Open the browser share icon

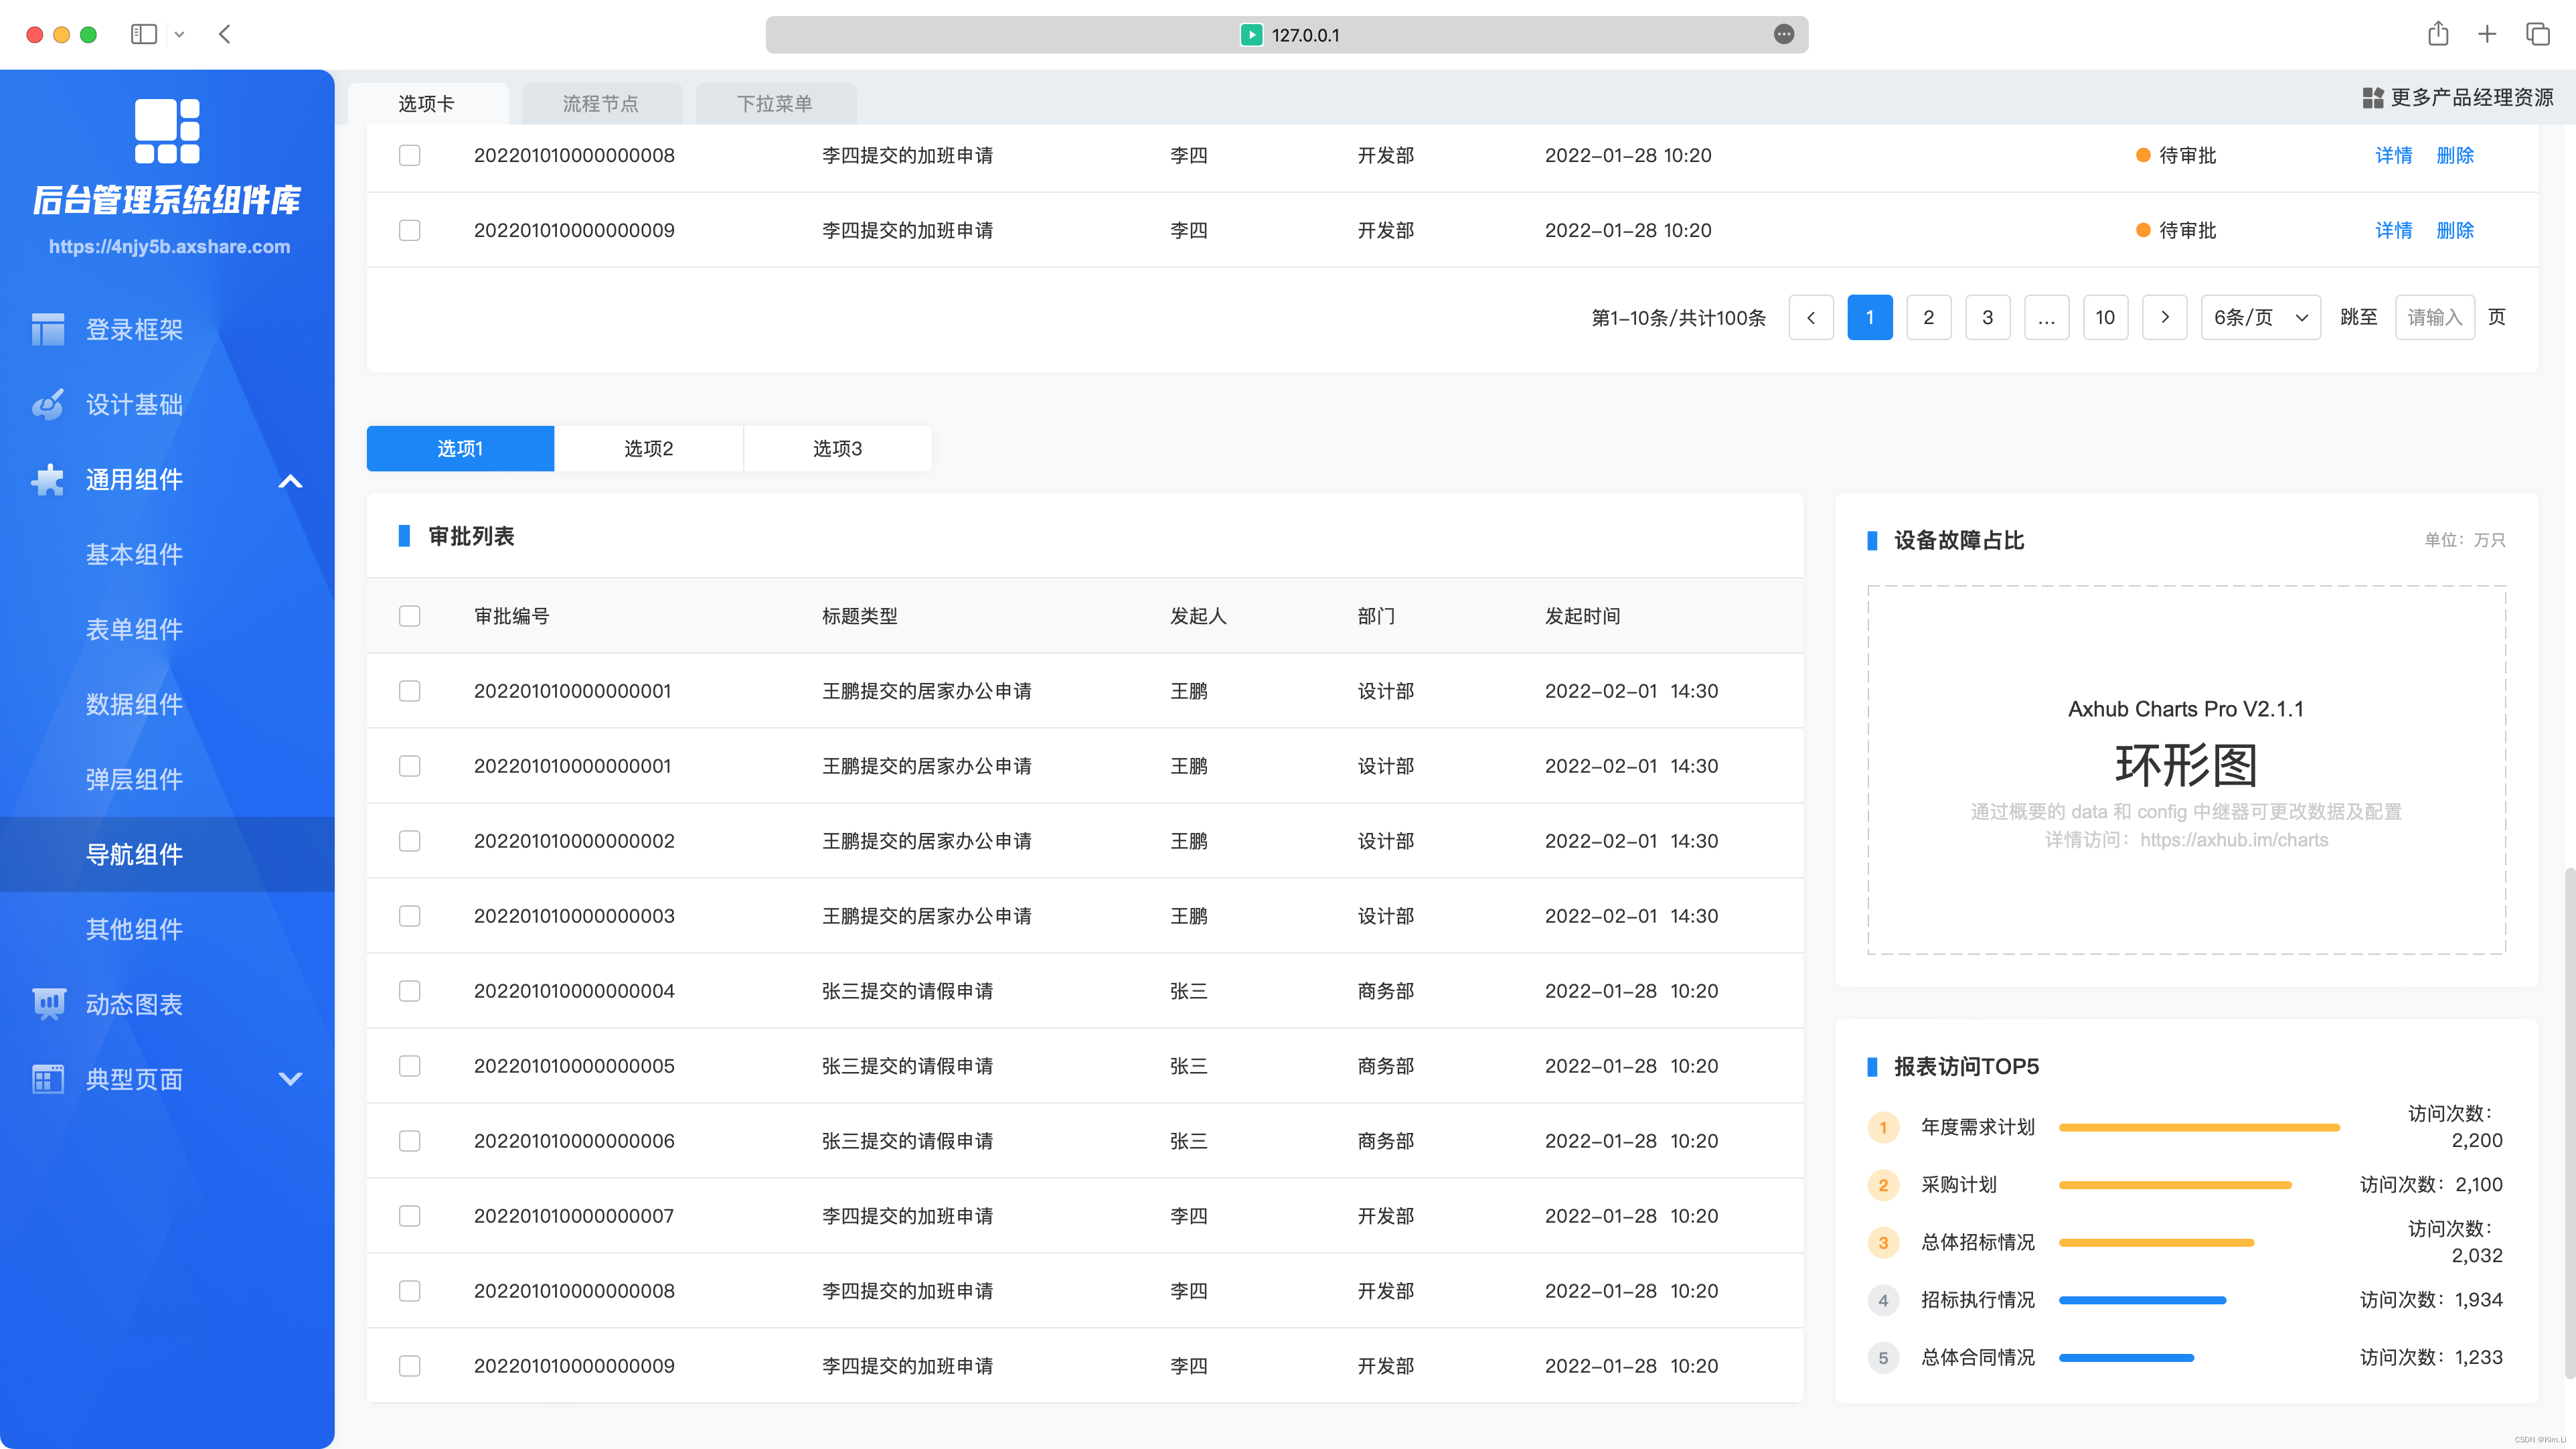pos(2438,34)
